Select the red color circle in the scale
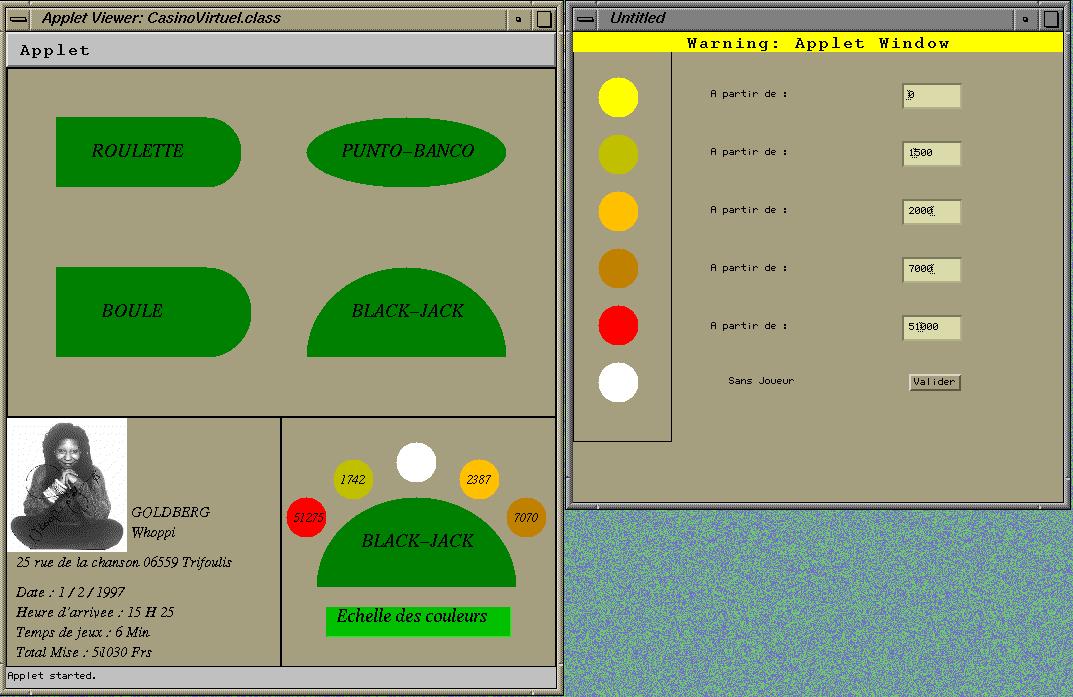The image size is (1073, 697). 618,326
